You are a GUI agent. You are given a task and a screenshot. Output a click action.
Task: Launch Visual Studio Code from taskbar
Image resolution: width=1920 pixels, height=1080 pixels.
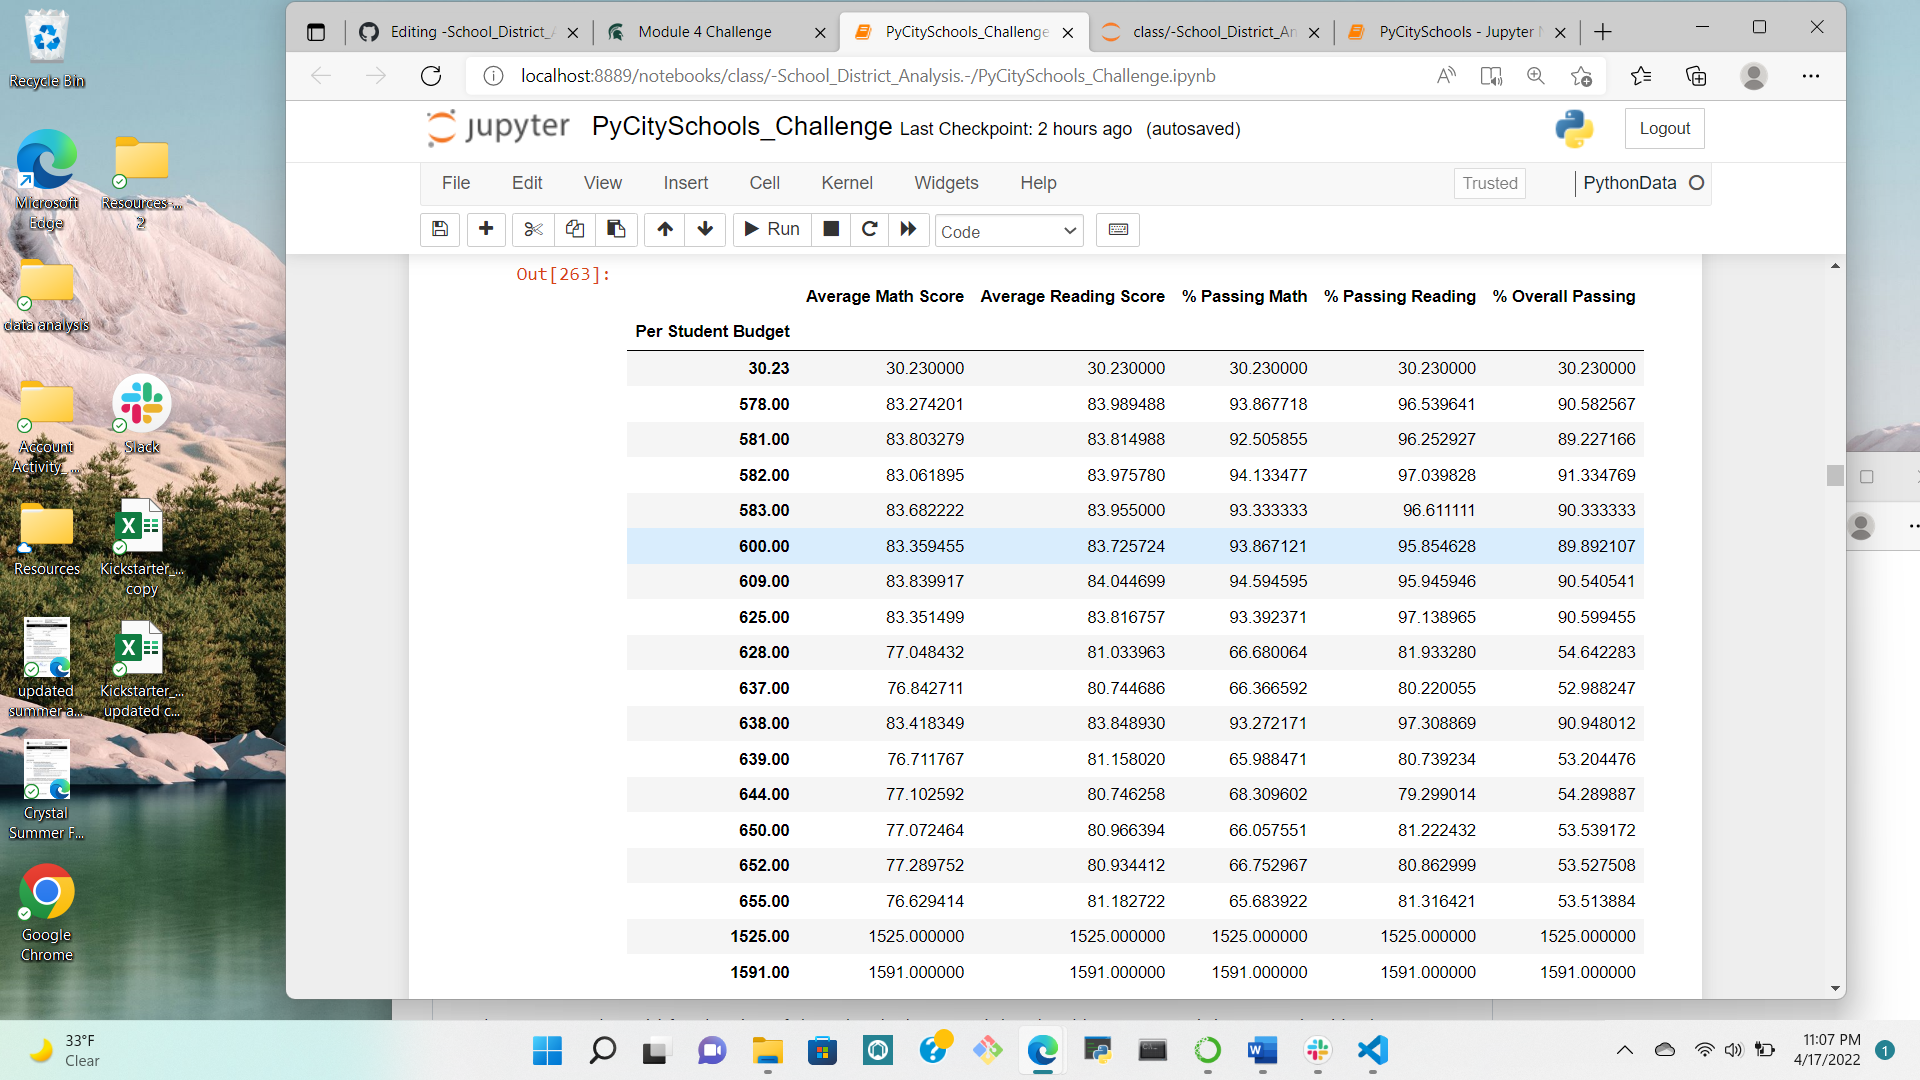tap(1372, 1051)
